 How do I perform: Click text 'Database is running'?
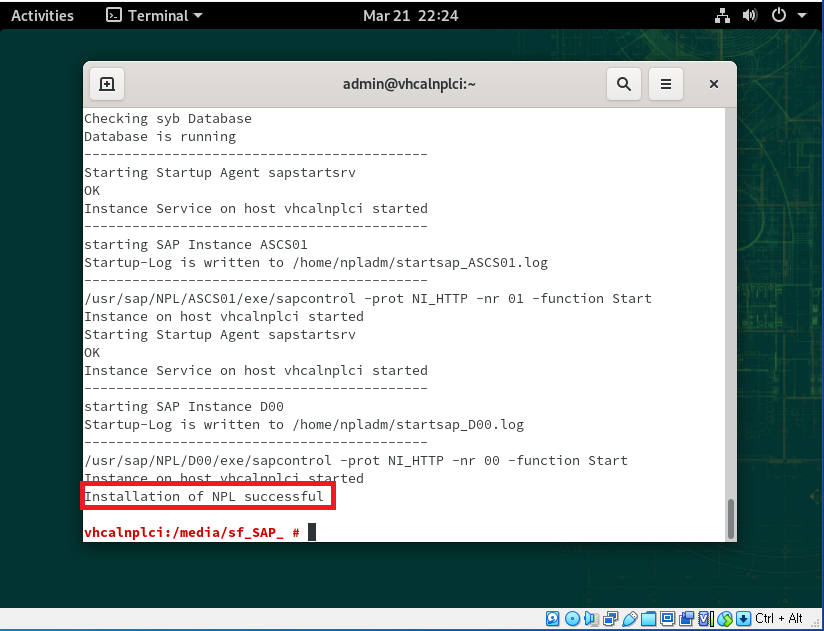click(x=160, y=137)
